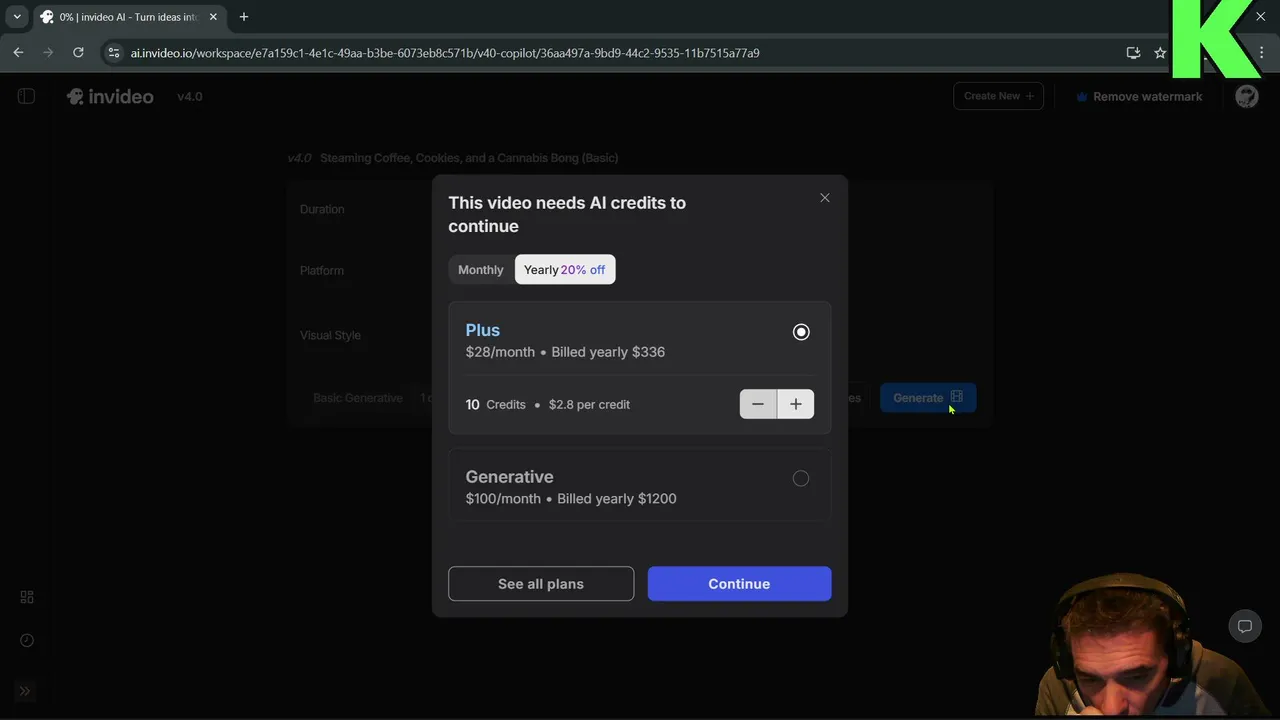Toggle the sidebar panel icon

tap(26, 96)
